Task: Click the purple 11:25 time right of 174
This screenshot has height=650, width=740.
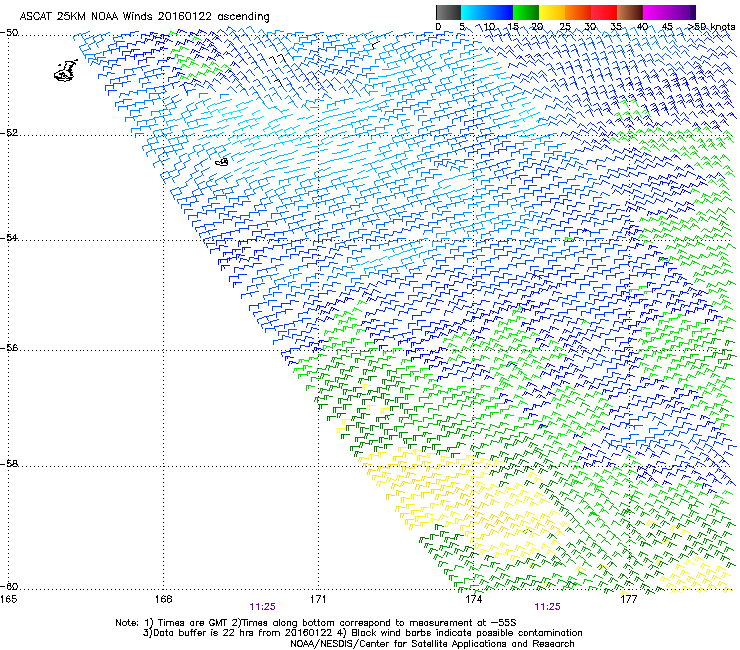Action: (547, 607)
